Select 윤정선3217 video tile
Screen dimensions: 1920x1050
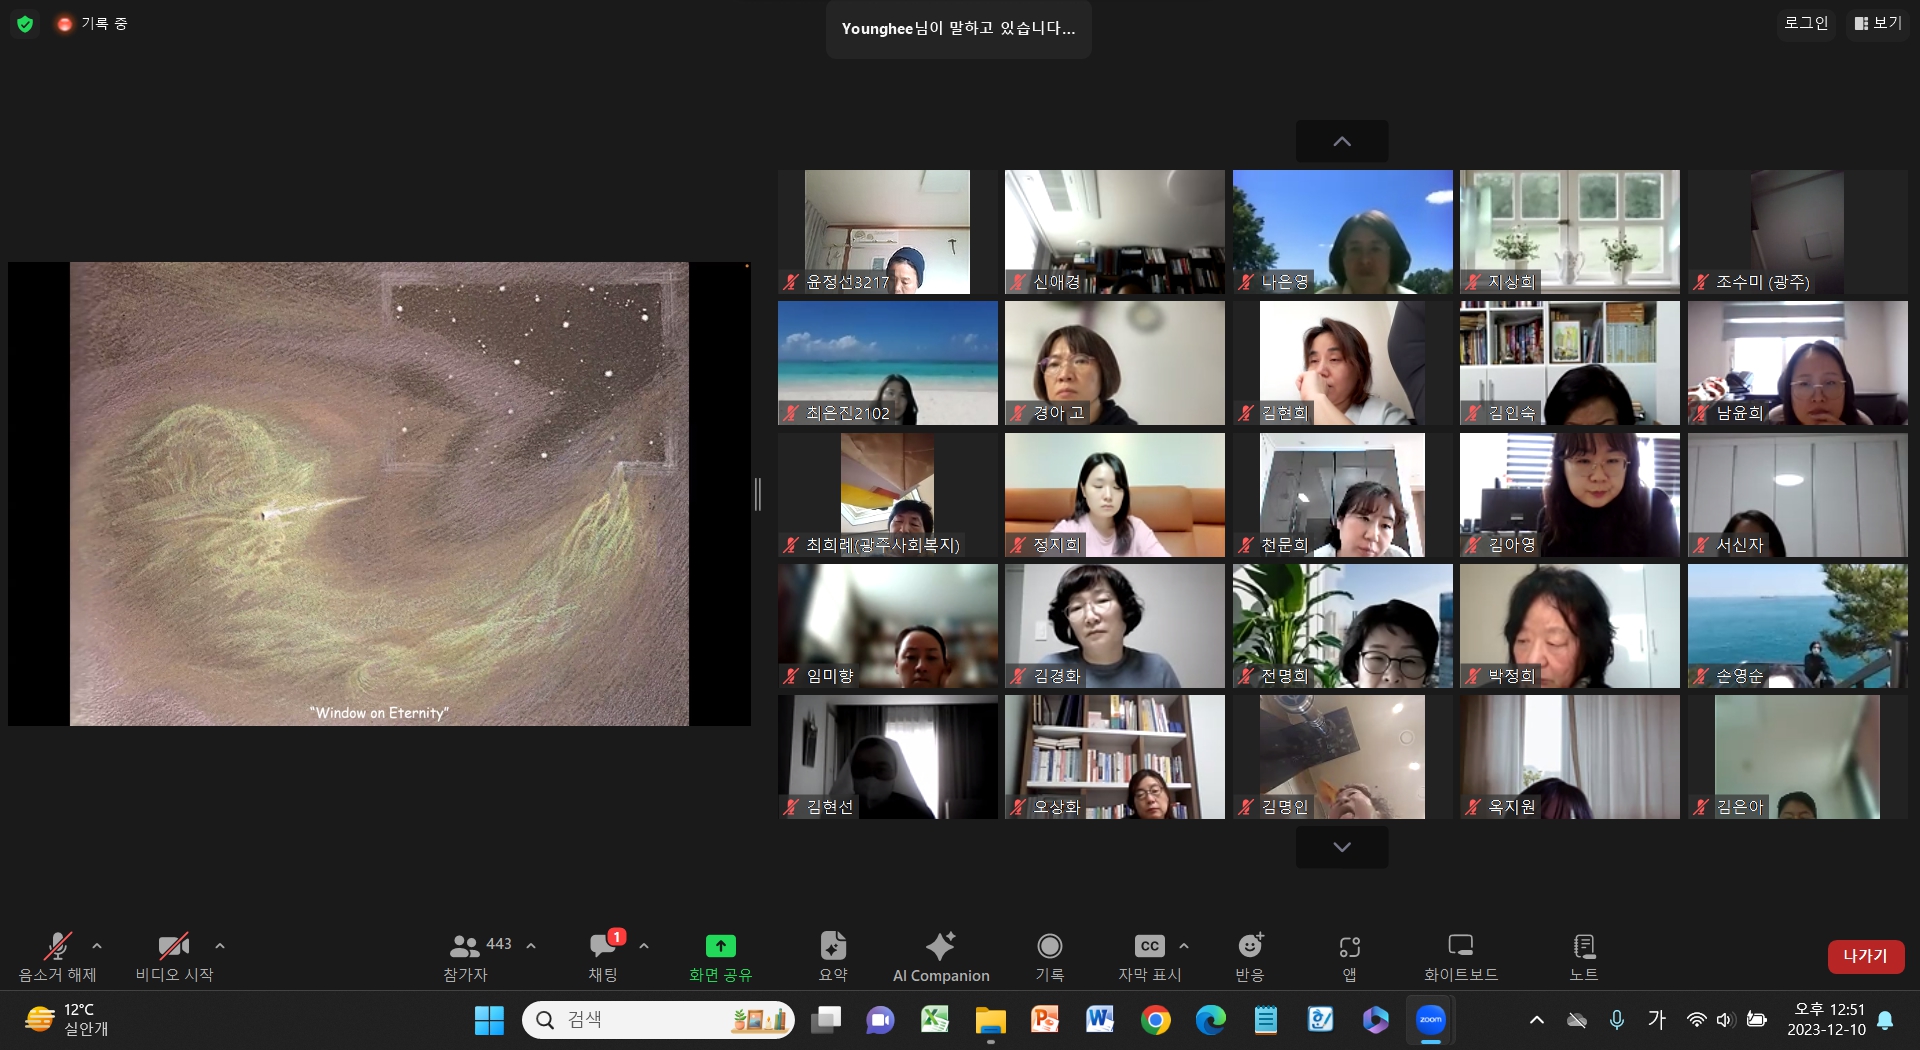pos(888,232)
